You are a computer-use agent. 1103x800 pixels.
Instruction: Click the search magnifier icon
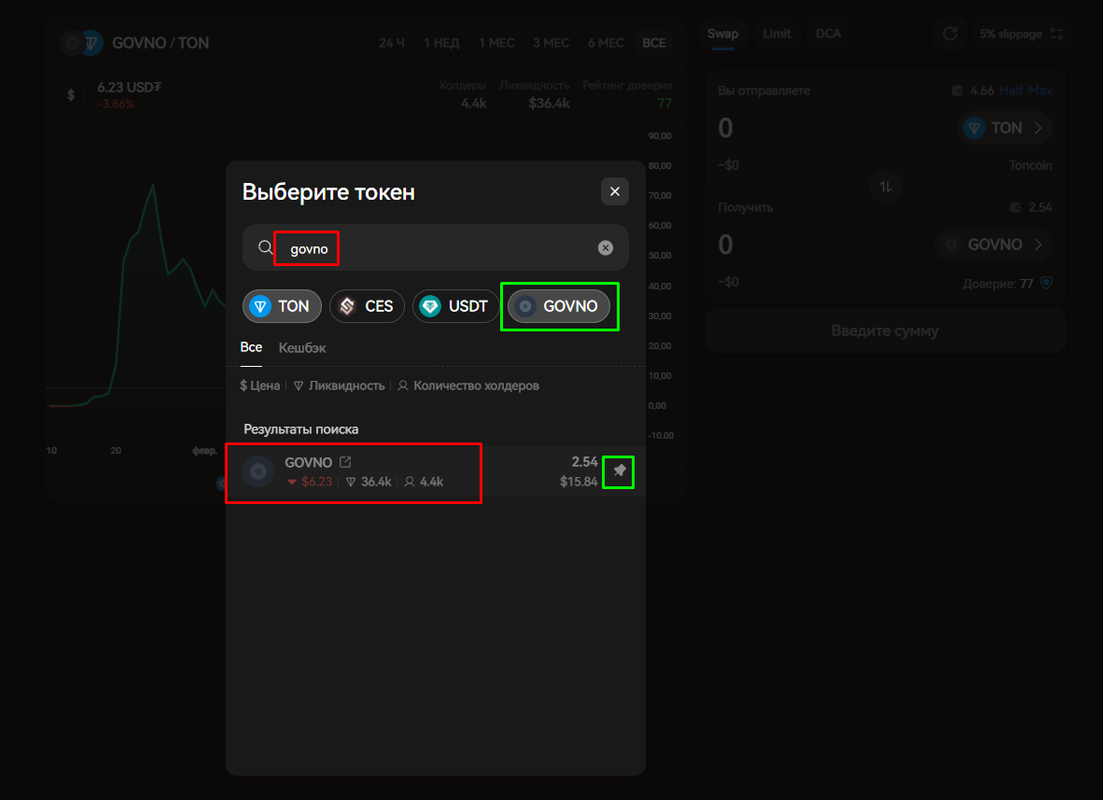(265, 248)
